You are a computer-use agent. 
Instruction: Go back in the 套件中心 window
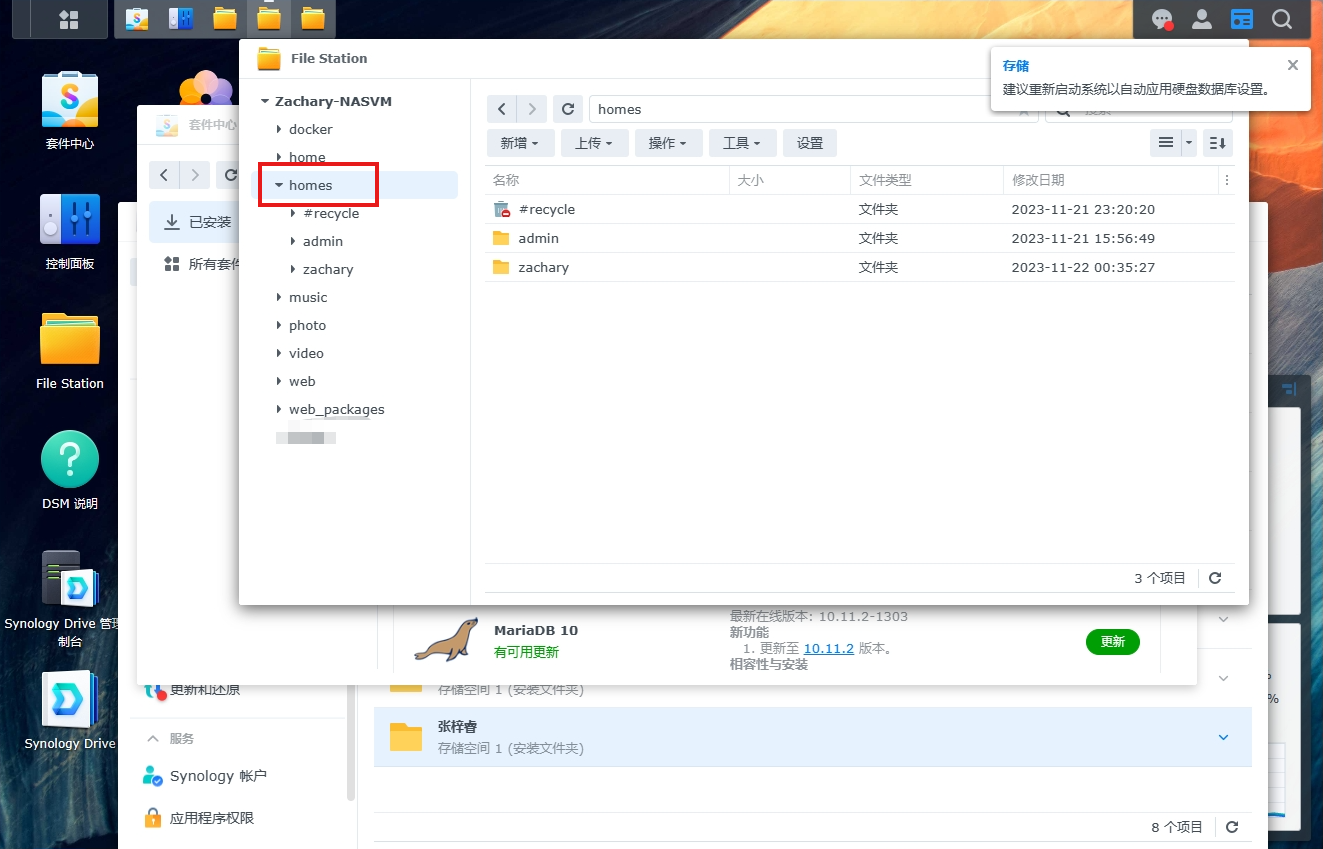164,175
